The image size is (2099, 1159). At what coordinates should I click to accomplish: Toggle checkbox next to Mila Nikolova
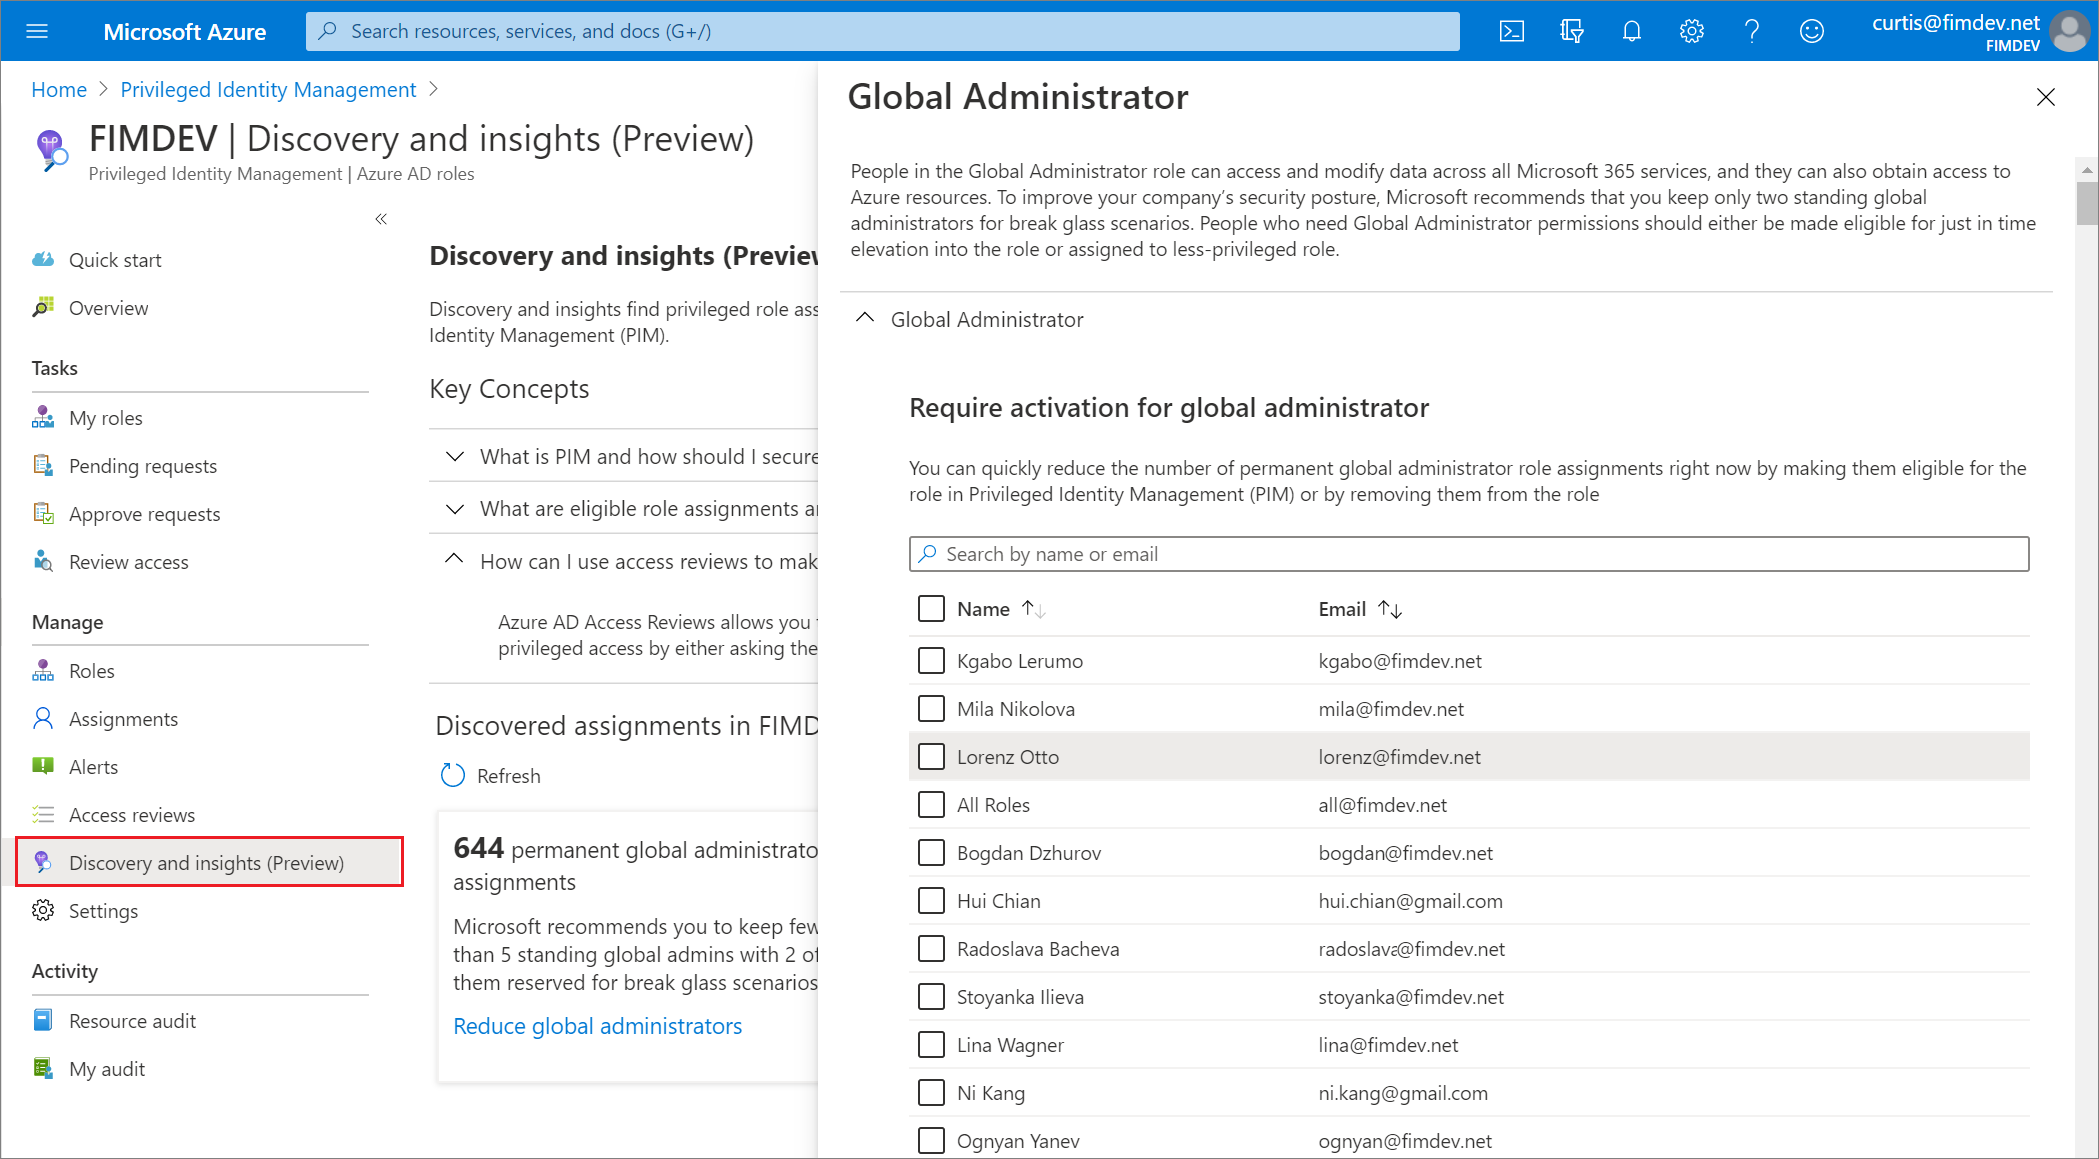point(929,708)
